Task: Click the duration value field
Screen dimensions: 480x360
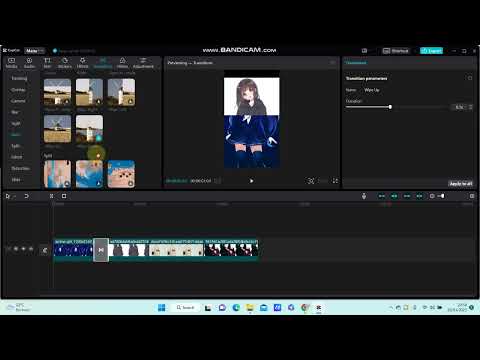Action: pos(459,107)
